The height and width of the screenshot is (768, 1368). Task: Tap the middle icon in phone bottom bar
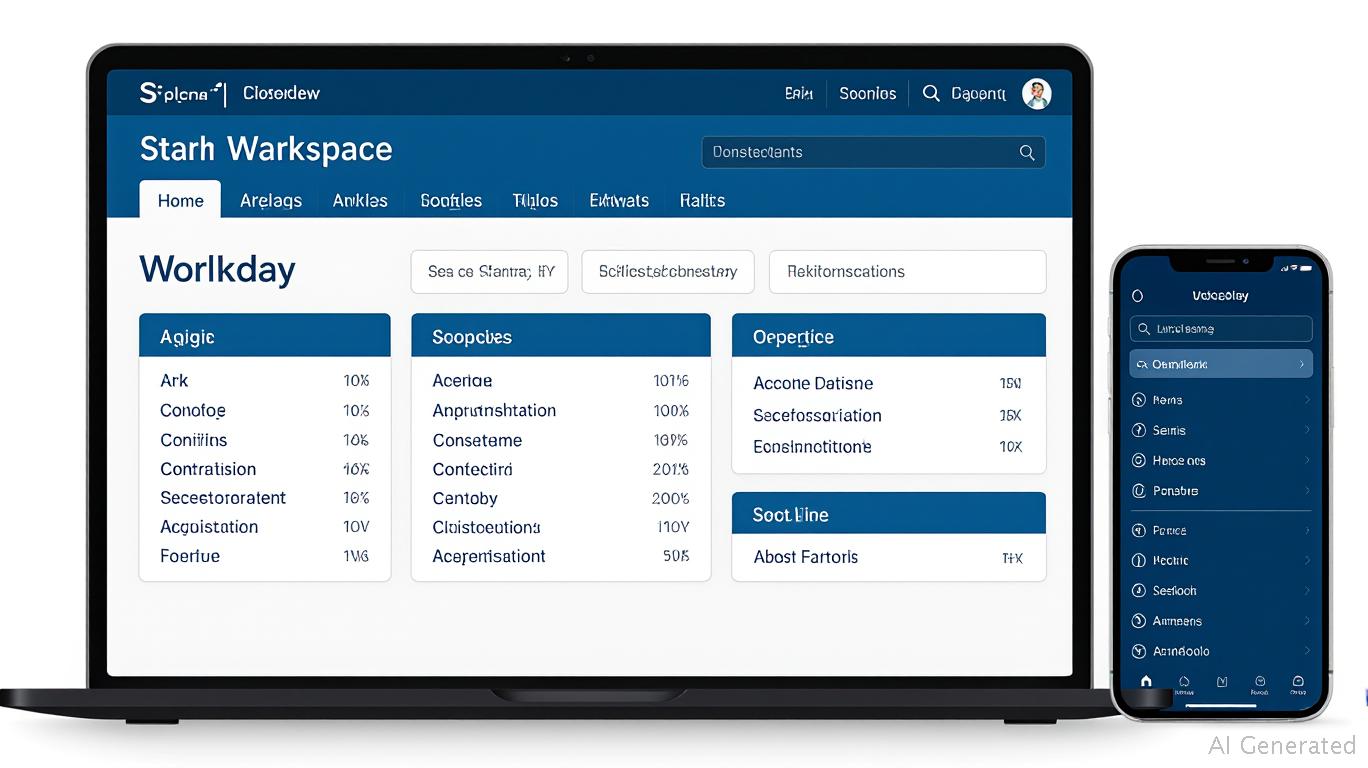click(x=1222, y=681)
